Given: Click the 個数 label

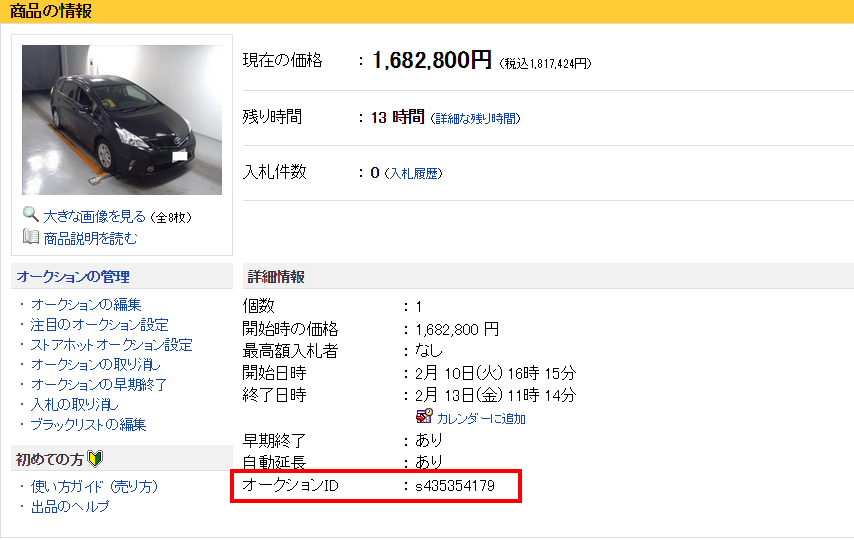Looking at the screenshot, I should (x=259, y=306).
